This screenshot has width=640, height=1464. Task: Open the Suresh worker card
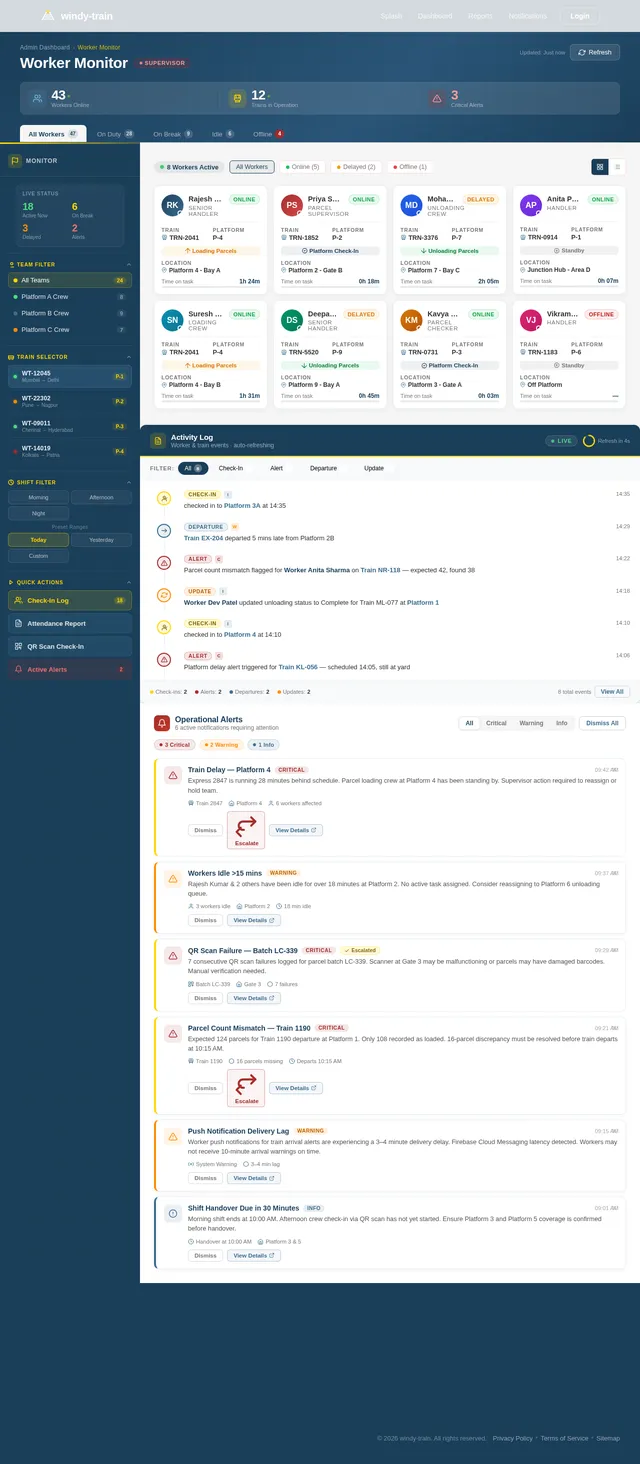click(210, 354)
